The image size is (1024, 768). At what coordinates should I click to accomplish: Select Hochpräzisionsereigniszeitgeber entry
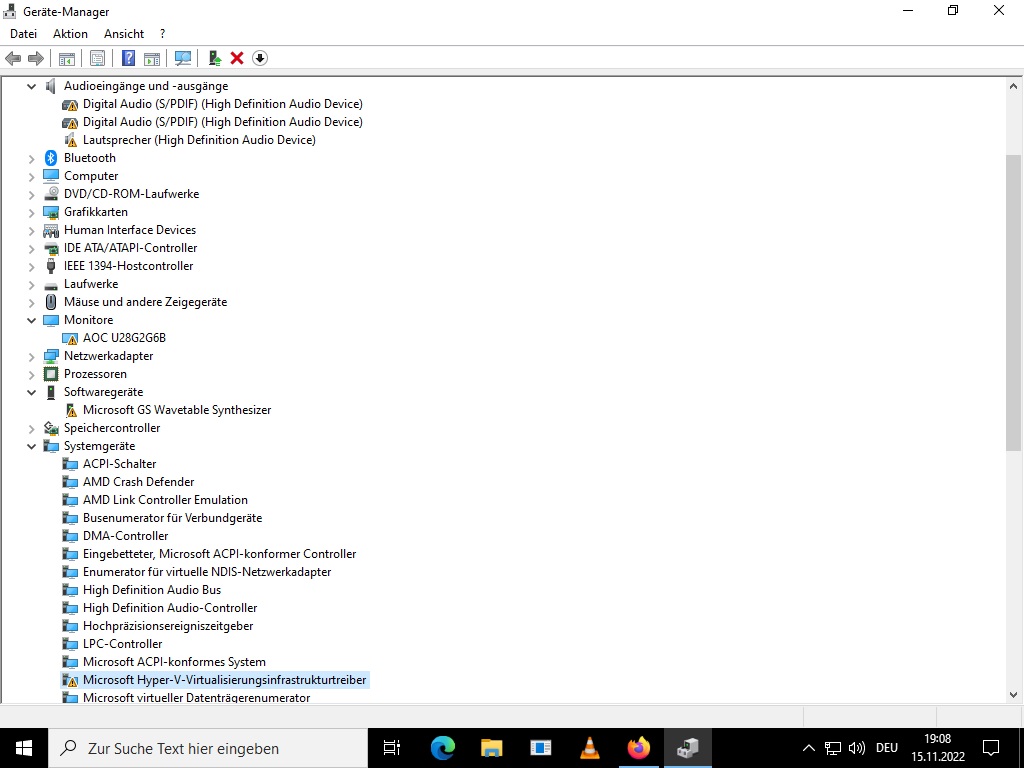[168, 626]
